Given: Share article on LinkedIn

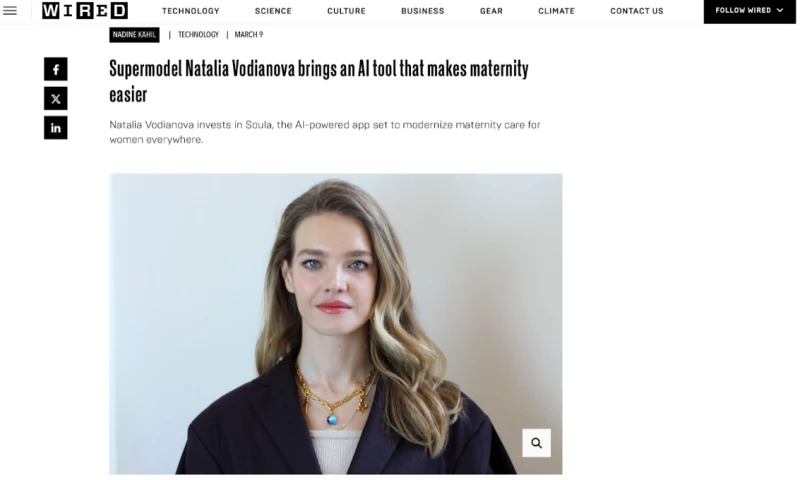Looking at the screenshot, I should pyautogui.click(x=56, y=127).
